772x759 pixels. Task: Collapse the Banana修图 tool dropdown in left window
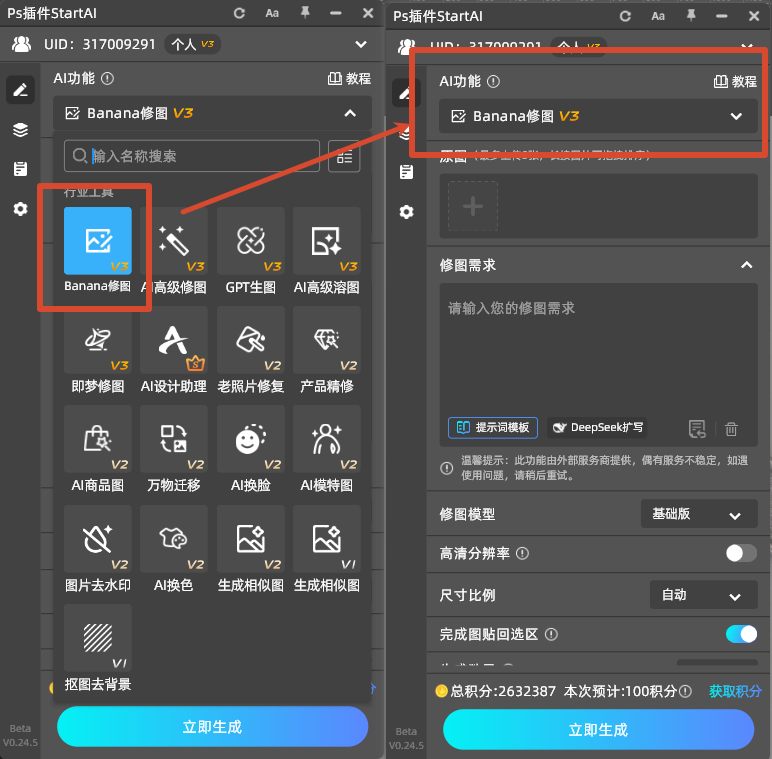pyautogui.click(x=350, y=114)
